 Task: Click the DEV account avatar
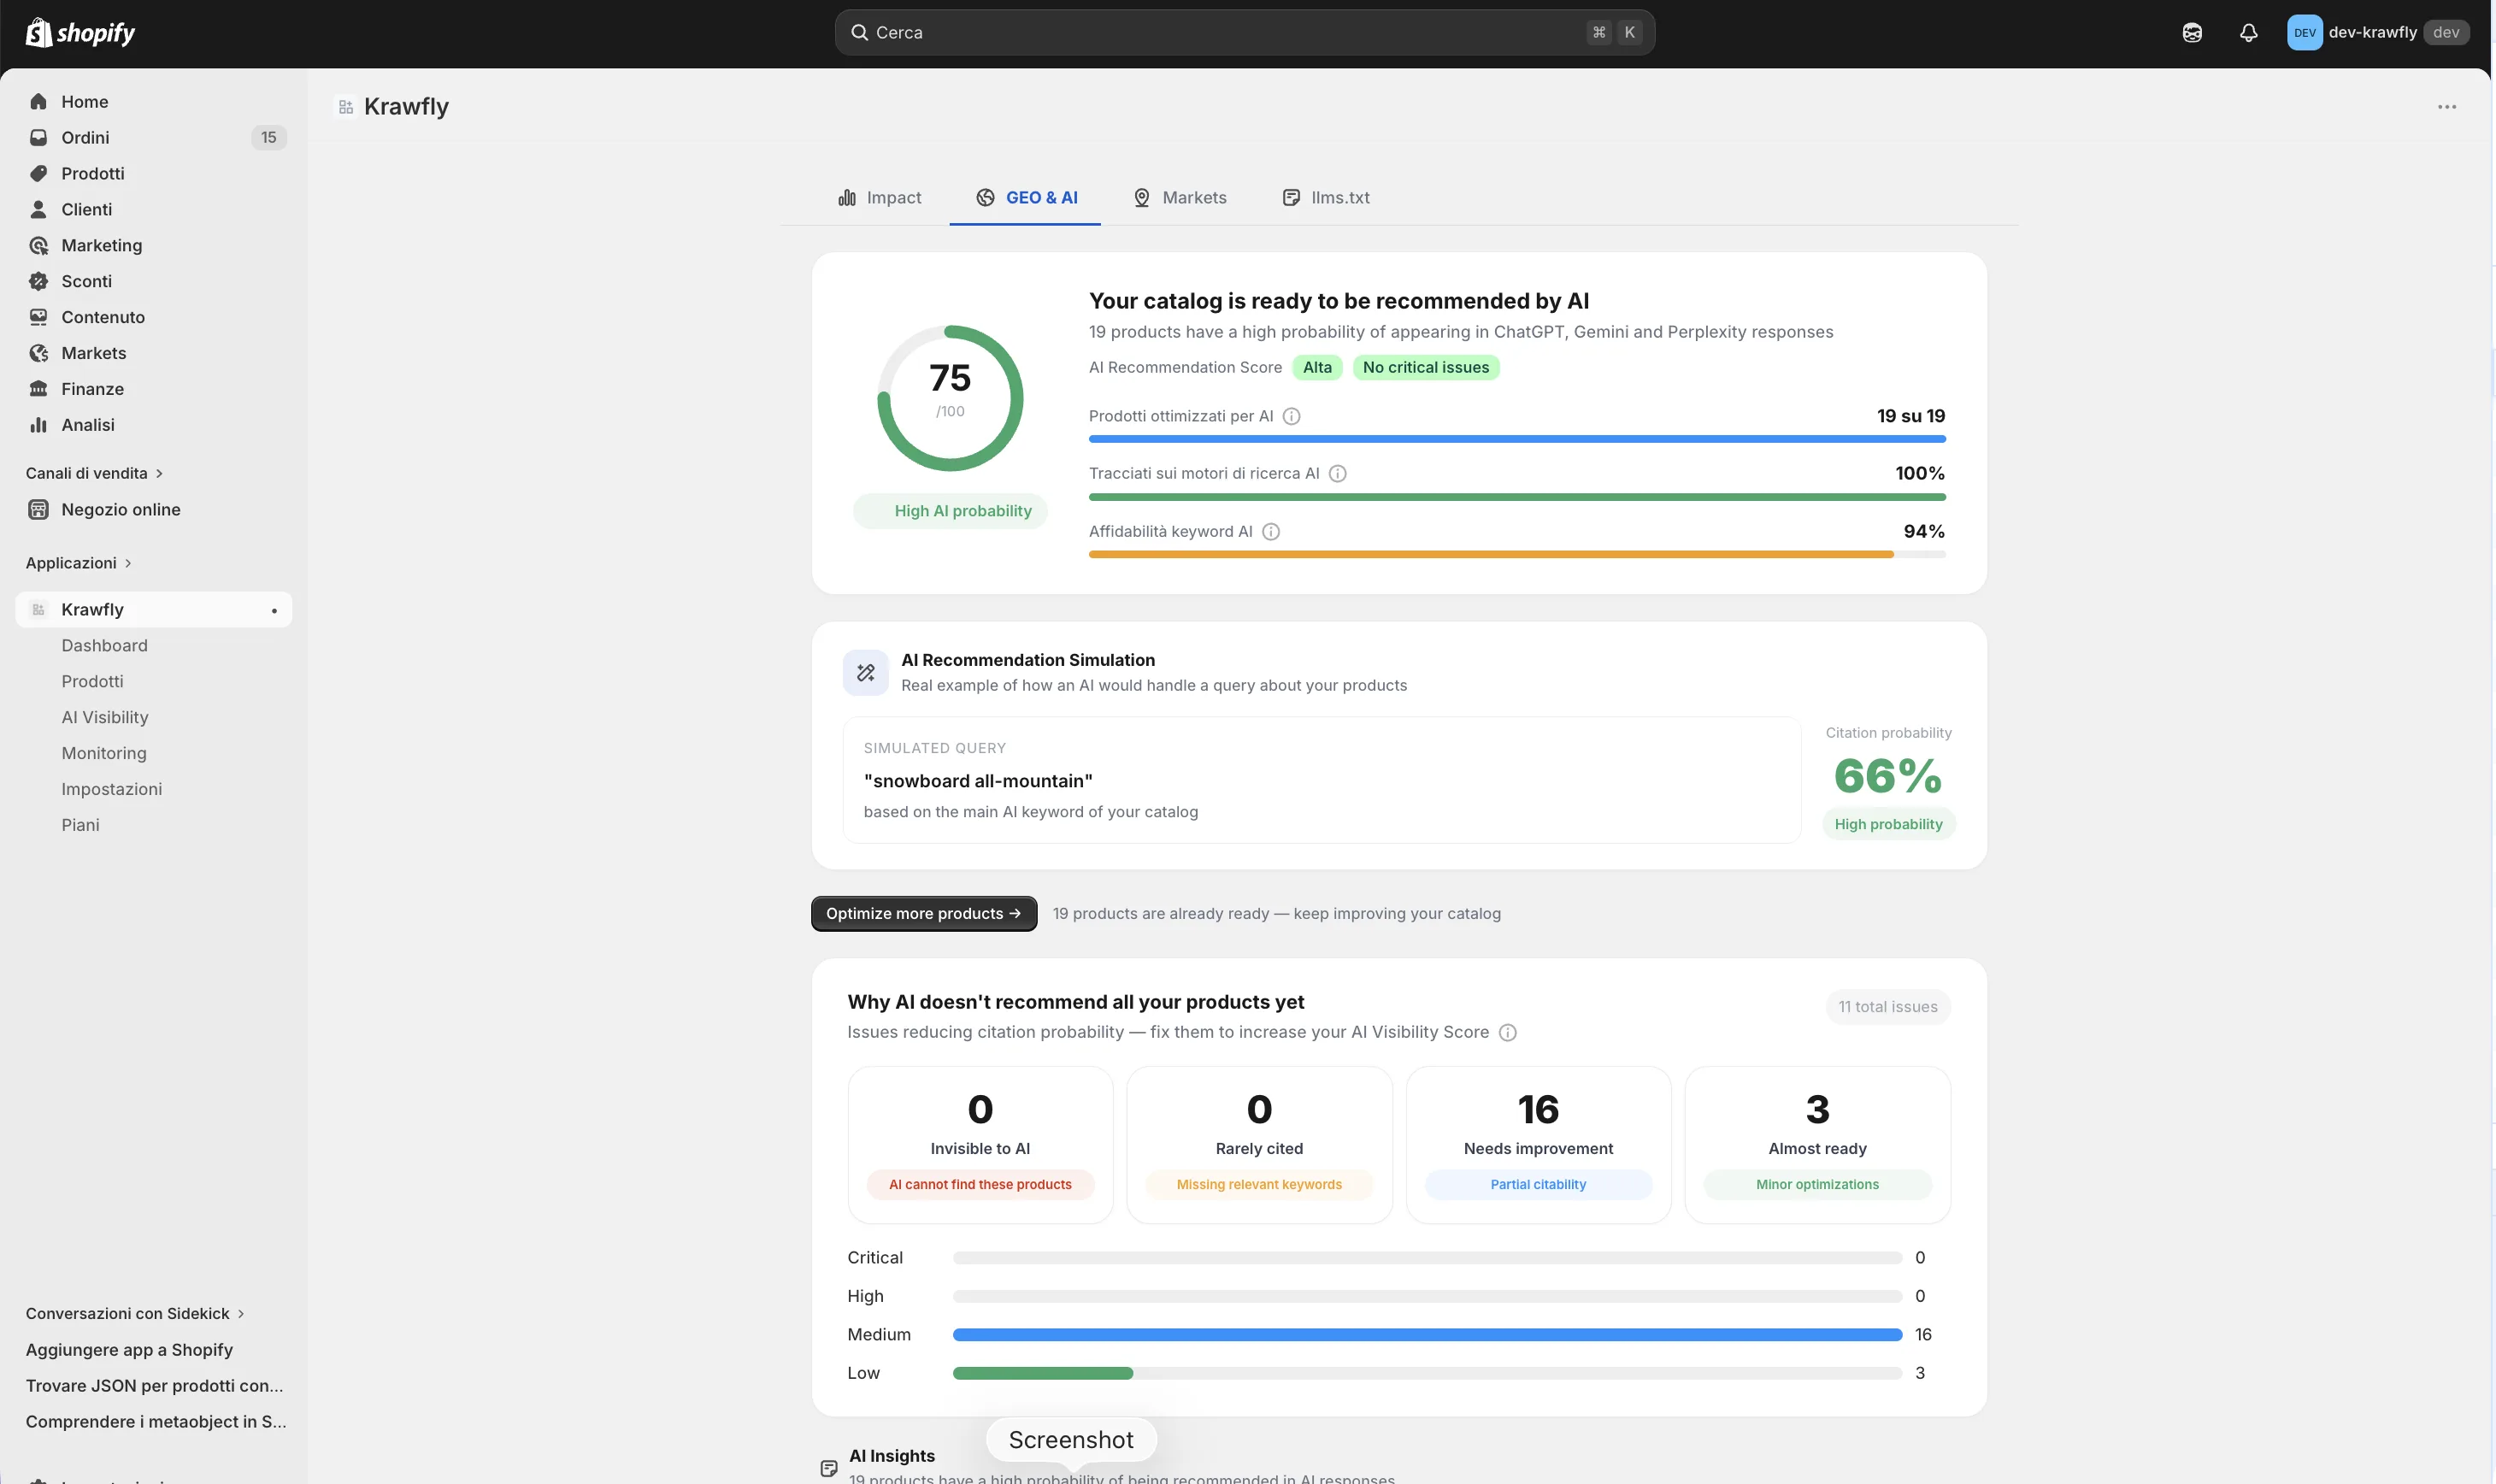point(2304,33)
